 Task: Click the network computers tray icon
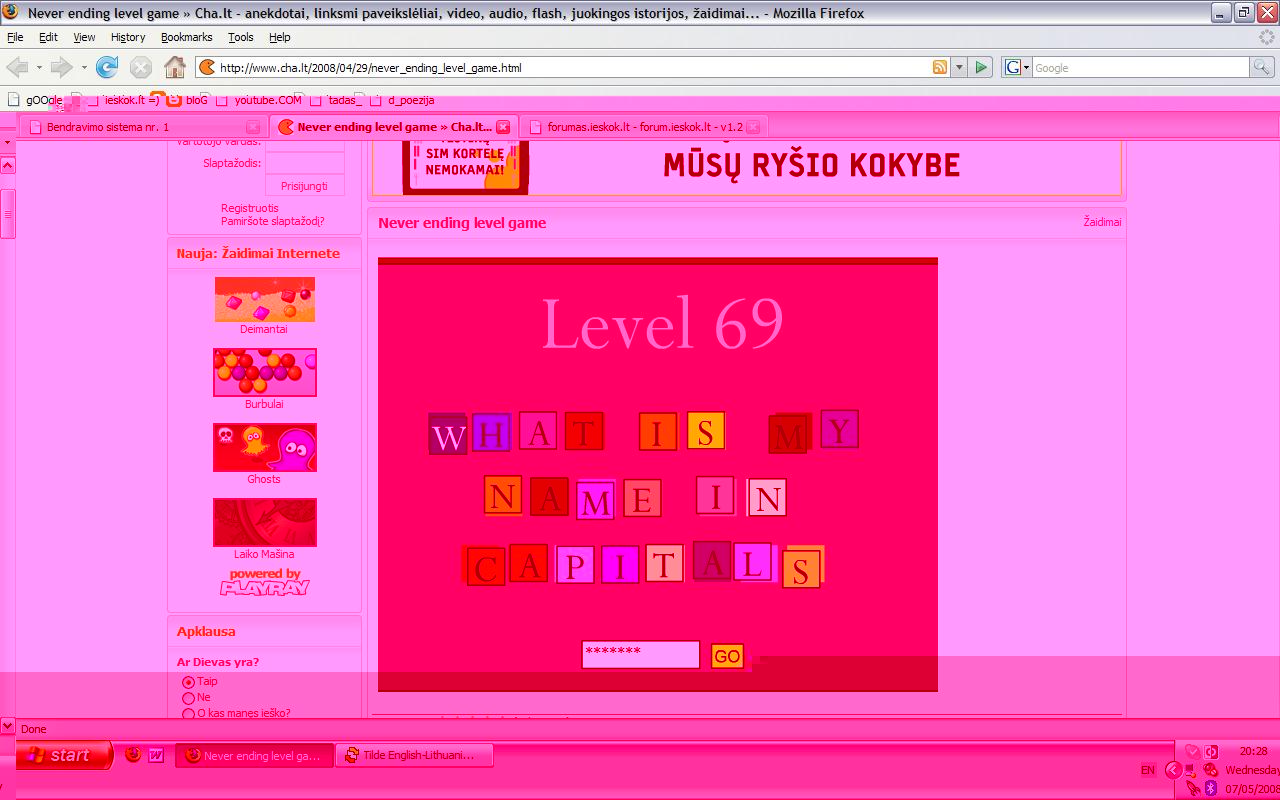pyautogui.click(x=1192, y=770)
